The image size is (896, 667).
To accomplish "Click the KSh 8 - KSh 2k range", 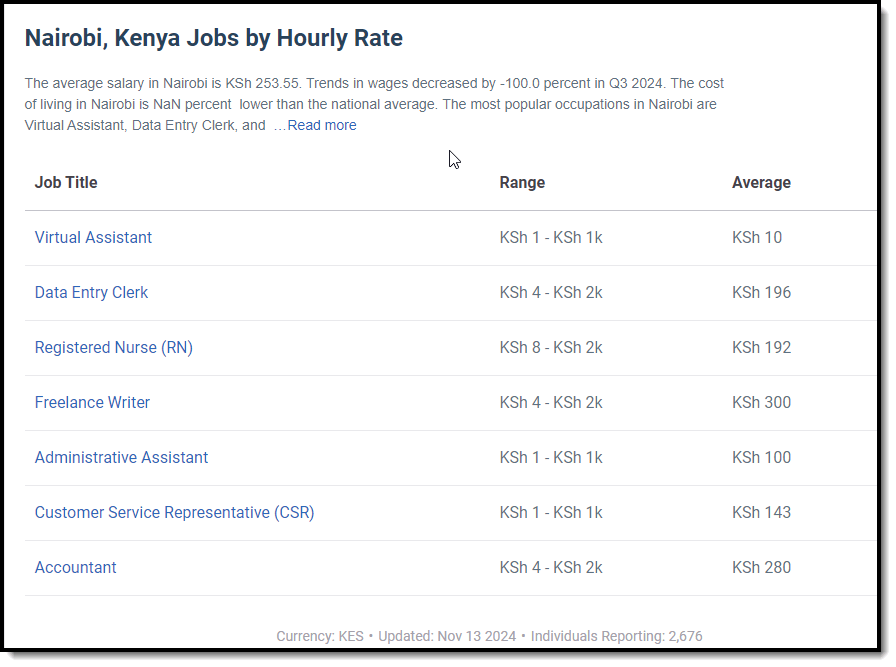I will click(551, 348).
